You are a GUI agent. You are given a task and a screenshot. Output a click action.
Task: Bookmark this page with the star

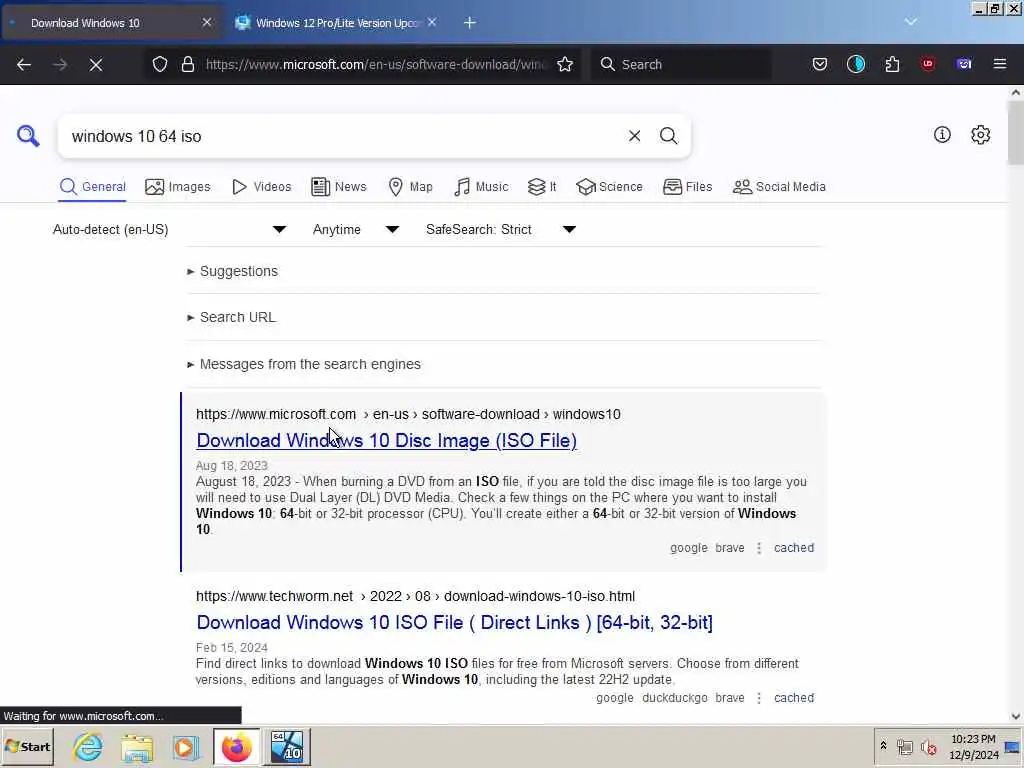(x=565, y=64)
